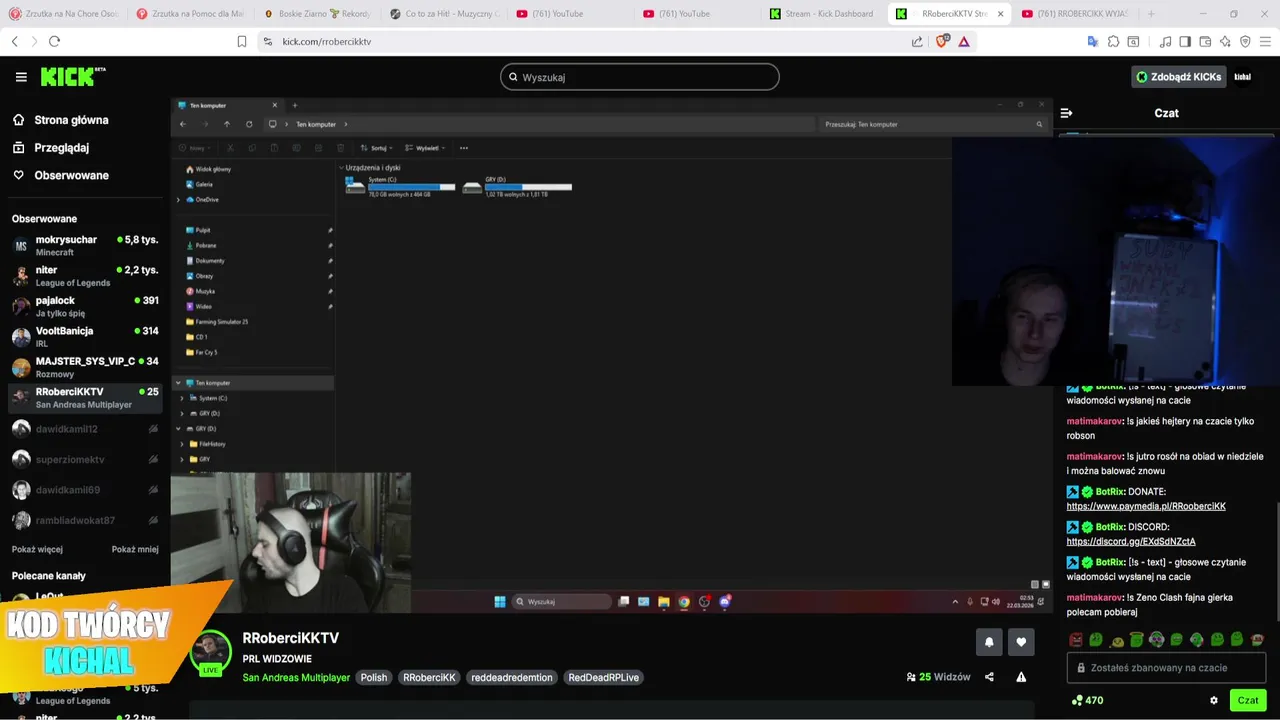Close the active RRoberciKKTV browser tab
This screenshot has width=1280, height=720.
click(x=1000, y=14)
